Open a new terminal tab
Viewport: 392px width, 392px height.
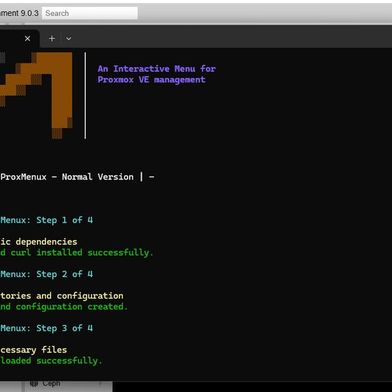click(52, 39)
